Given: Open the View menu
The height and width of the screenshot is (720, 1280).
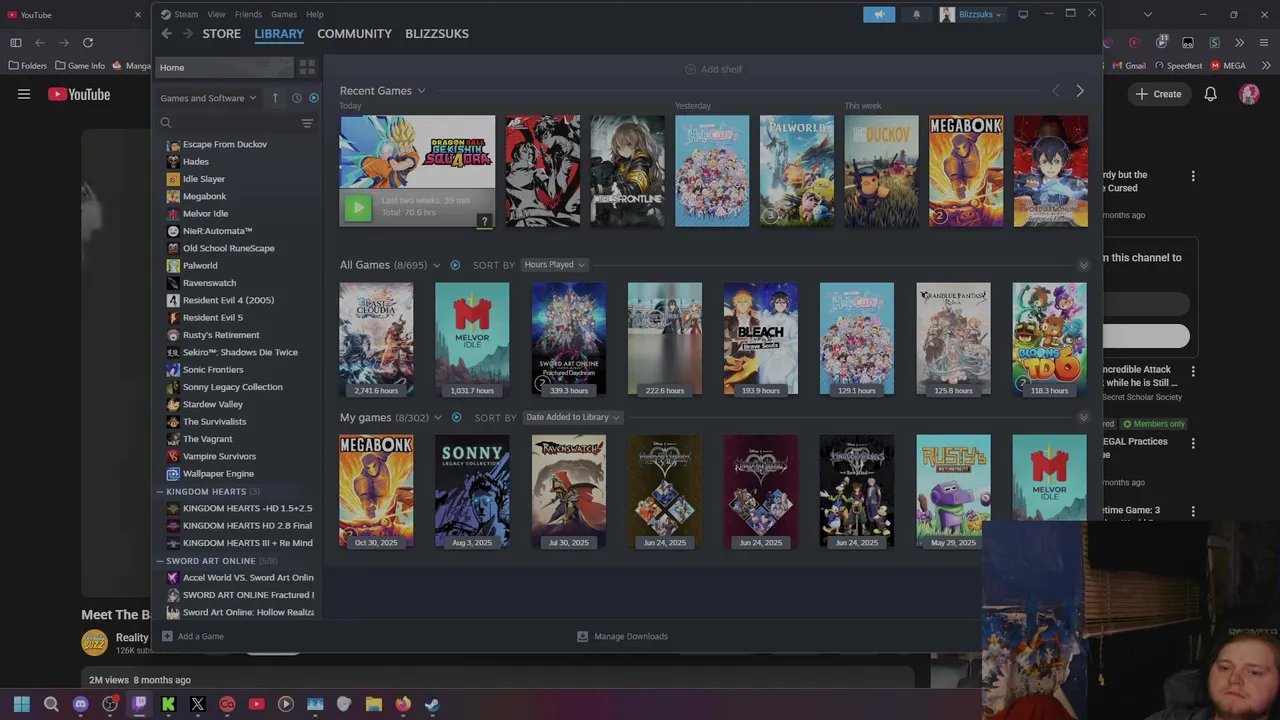Looking at the screenshot, I should (216, 14).
